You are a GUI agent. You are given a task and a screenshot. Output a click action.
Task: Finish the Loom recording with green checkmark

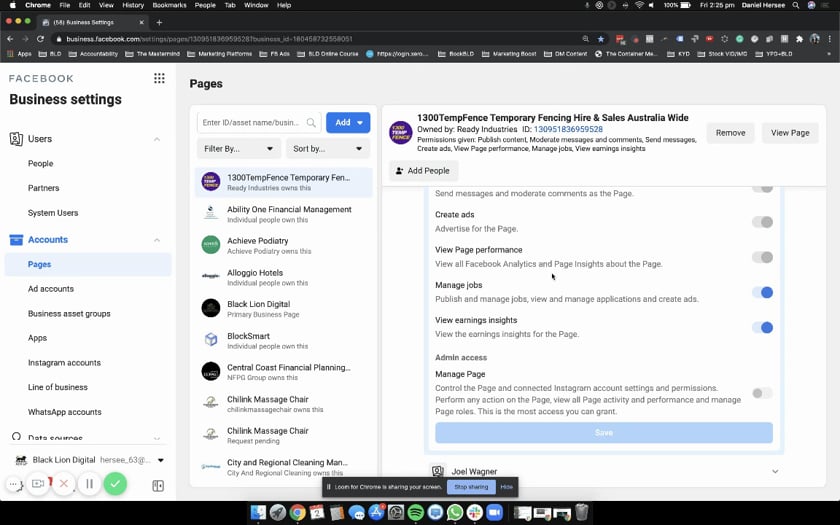pos(115,484)
